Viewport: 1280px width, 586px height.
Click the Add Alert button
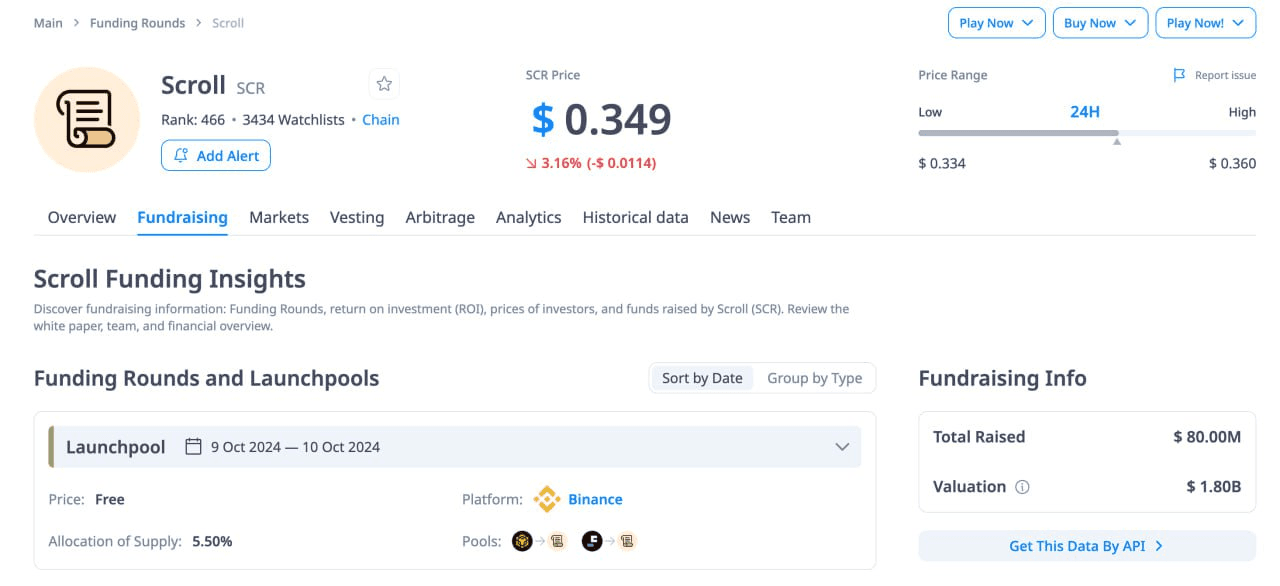tap(216, 155)
